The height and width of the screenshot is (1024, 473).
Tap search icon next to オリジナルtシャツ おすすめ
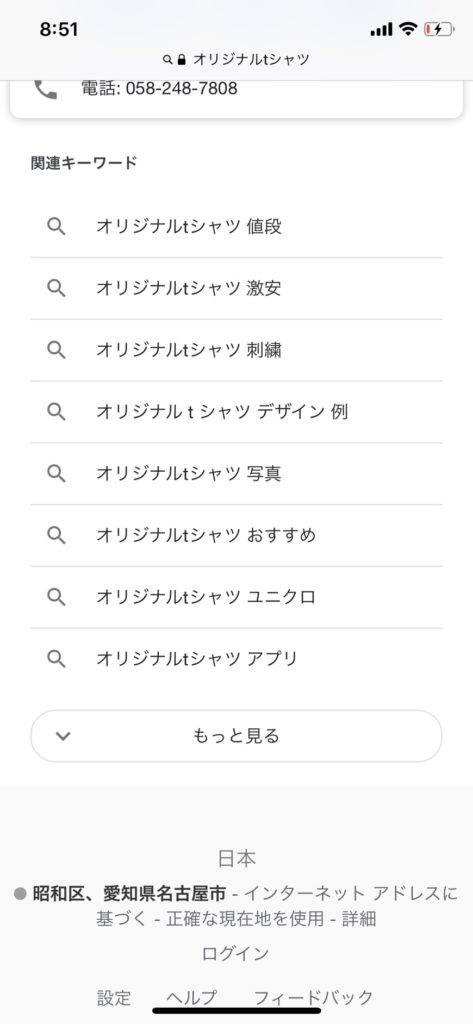(56, 535)
